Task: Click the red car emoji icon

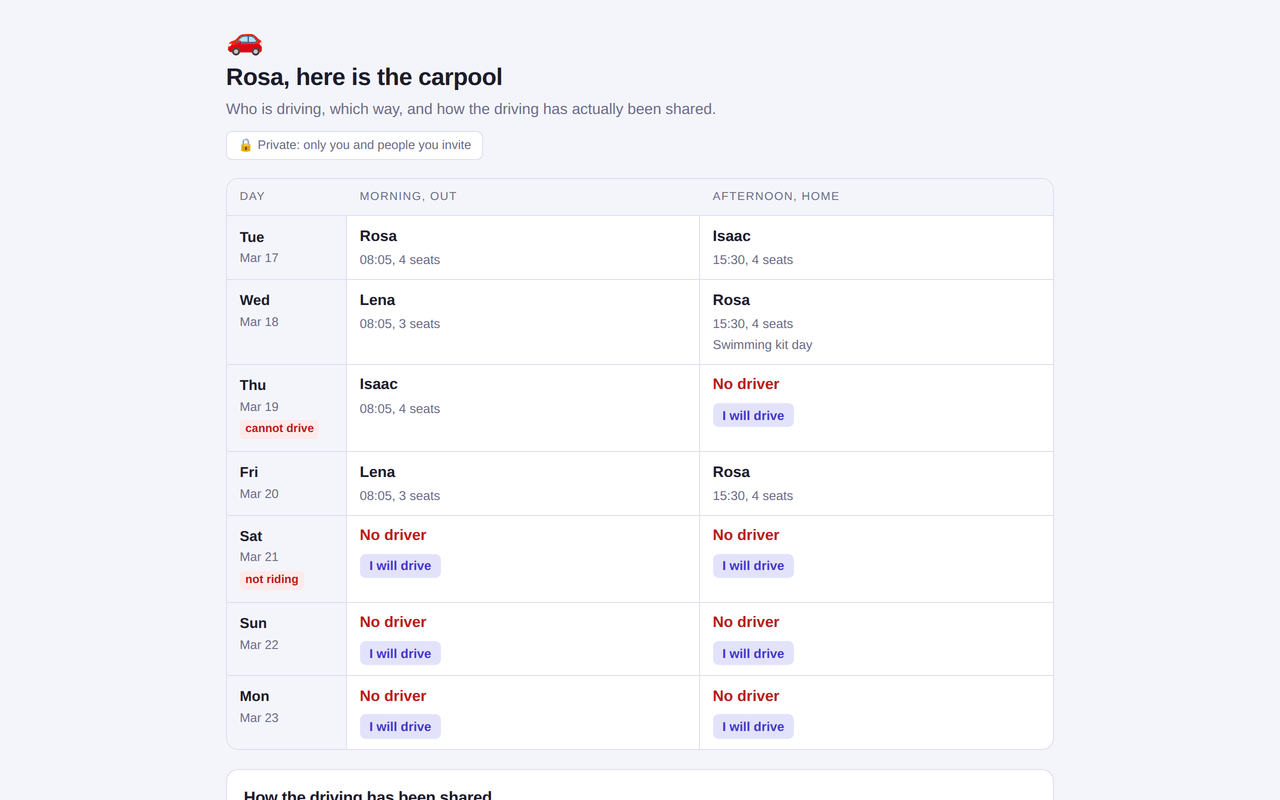Action: (x=245, y=42)
